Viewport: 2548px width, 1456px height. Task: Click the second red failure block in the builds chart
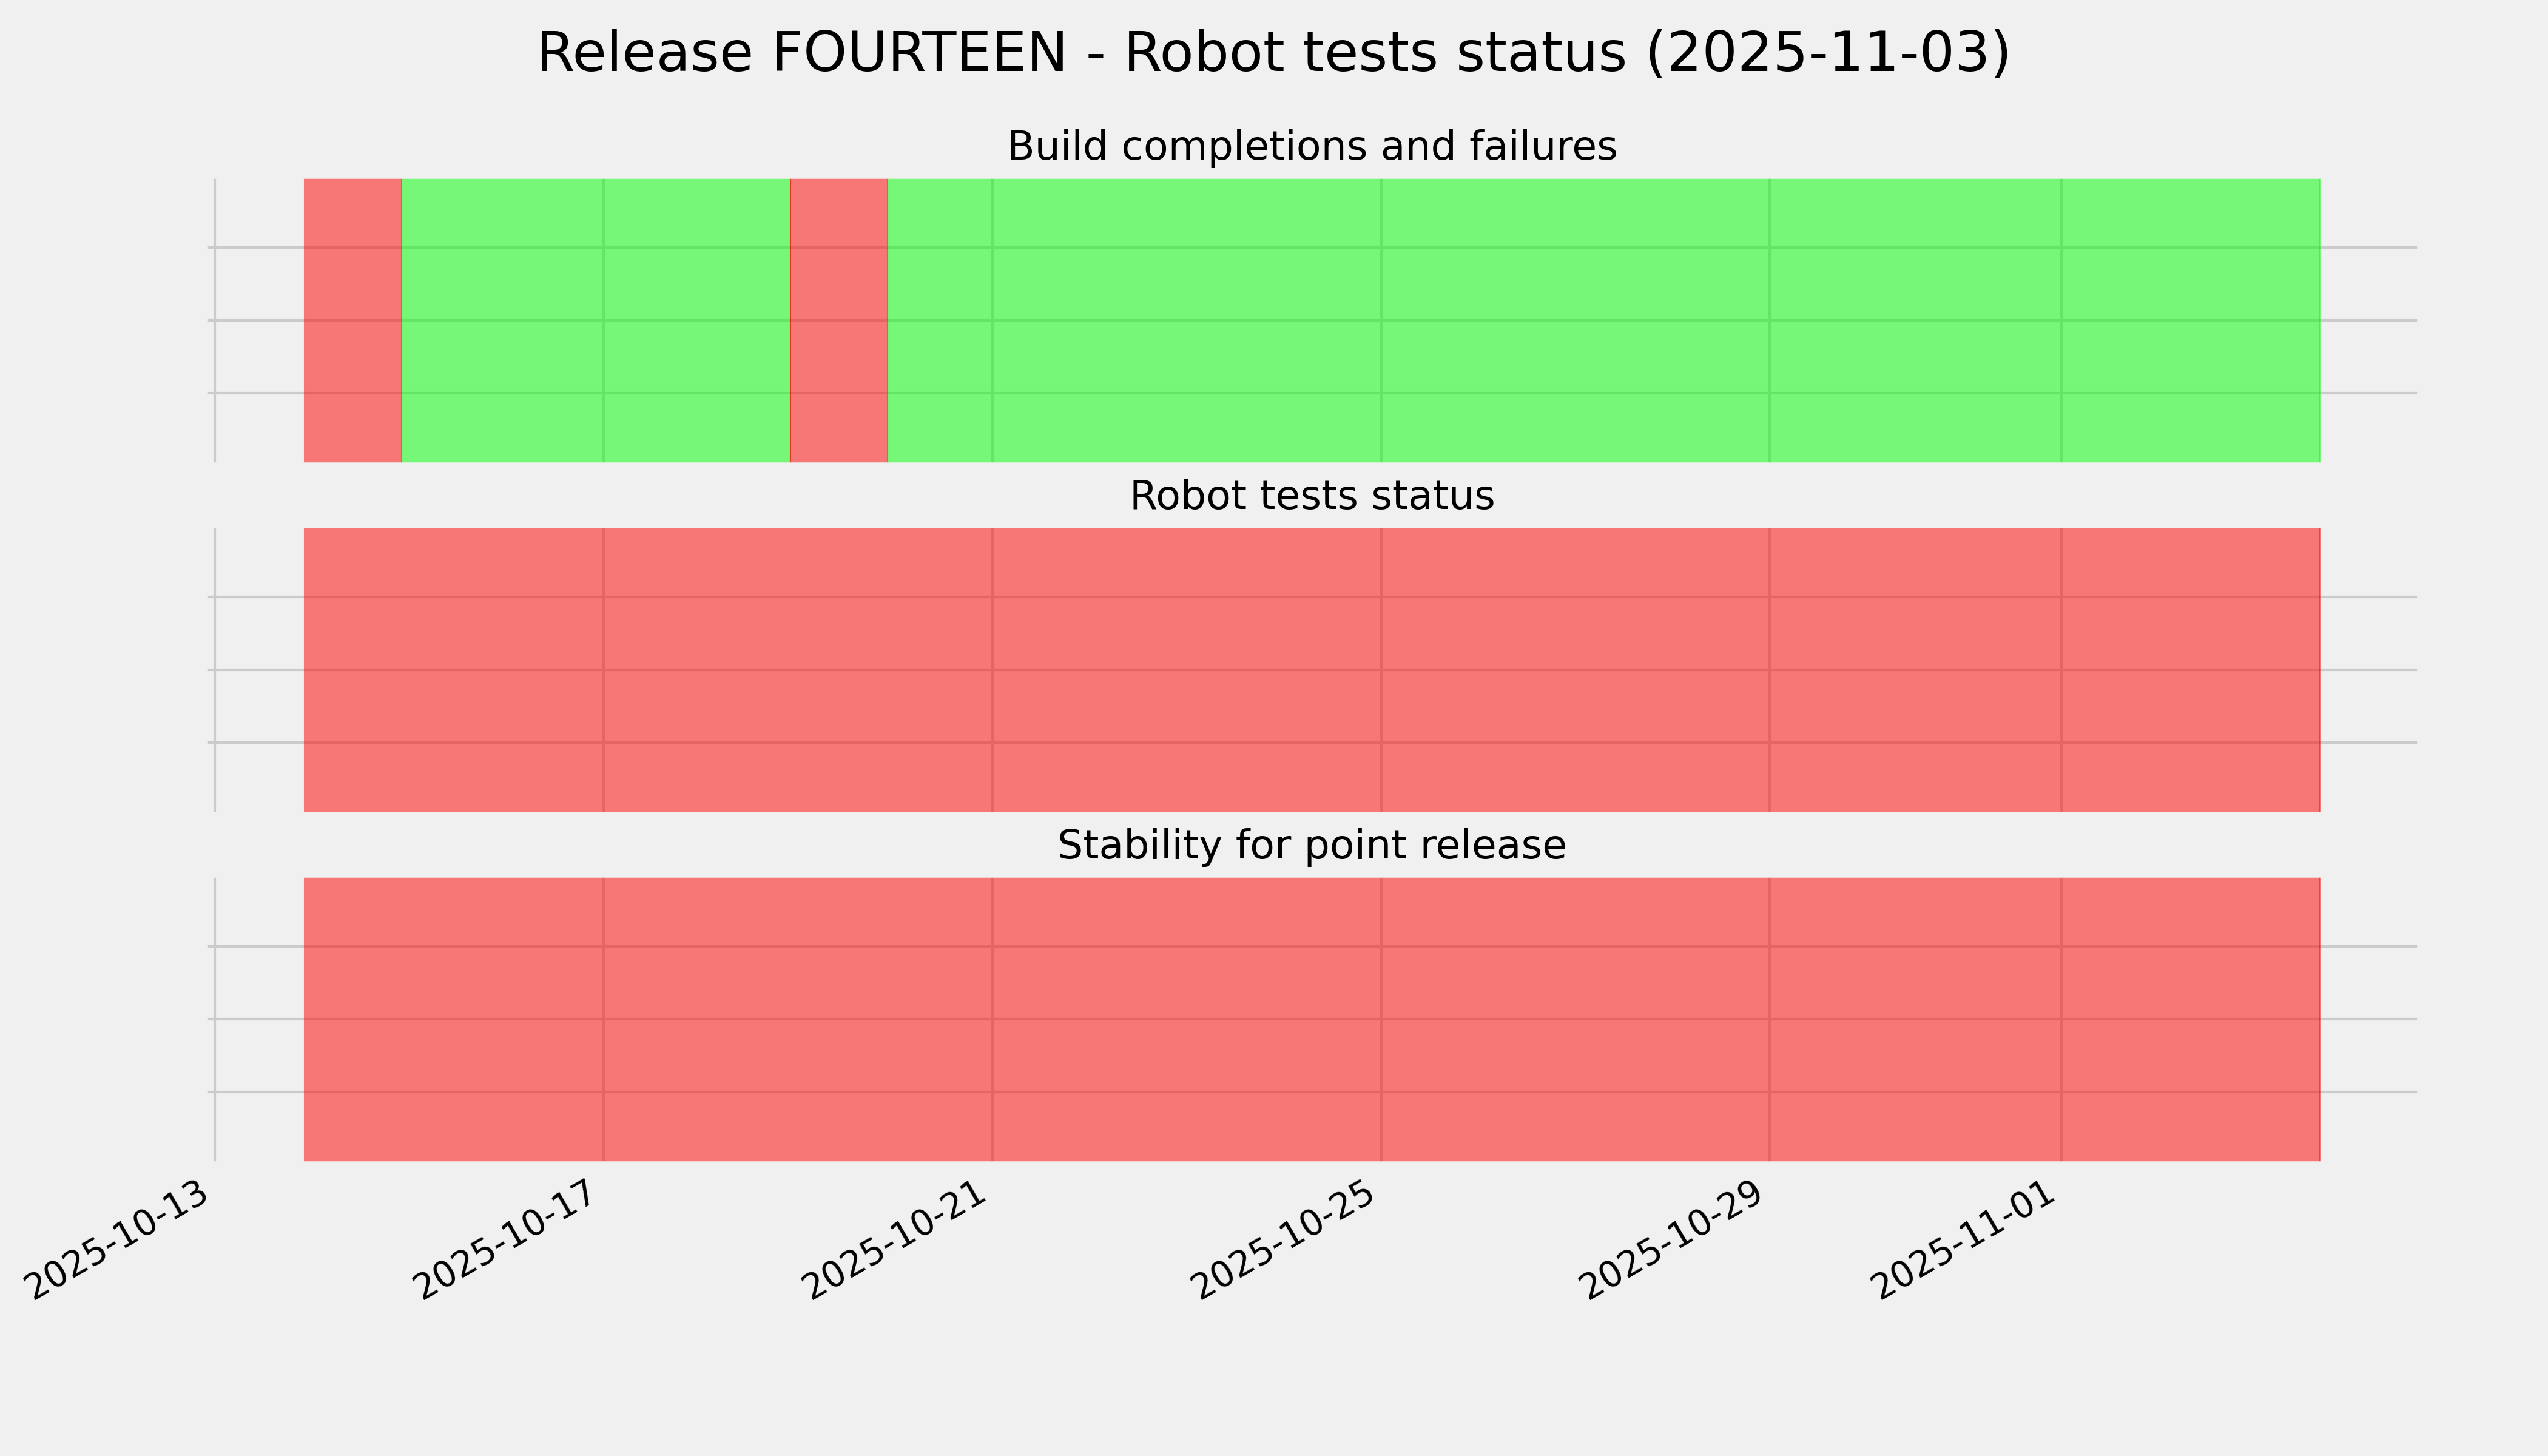[838, 320]
